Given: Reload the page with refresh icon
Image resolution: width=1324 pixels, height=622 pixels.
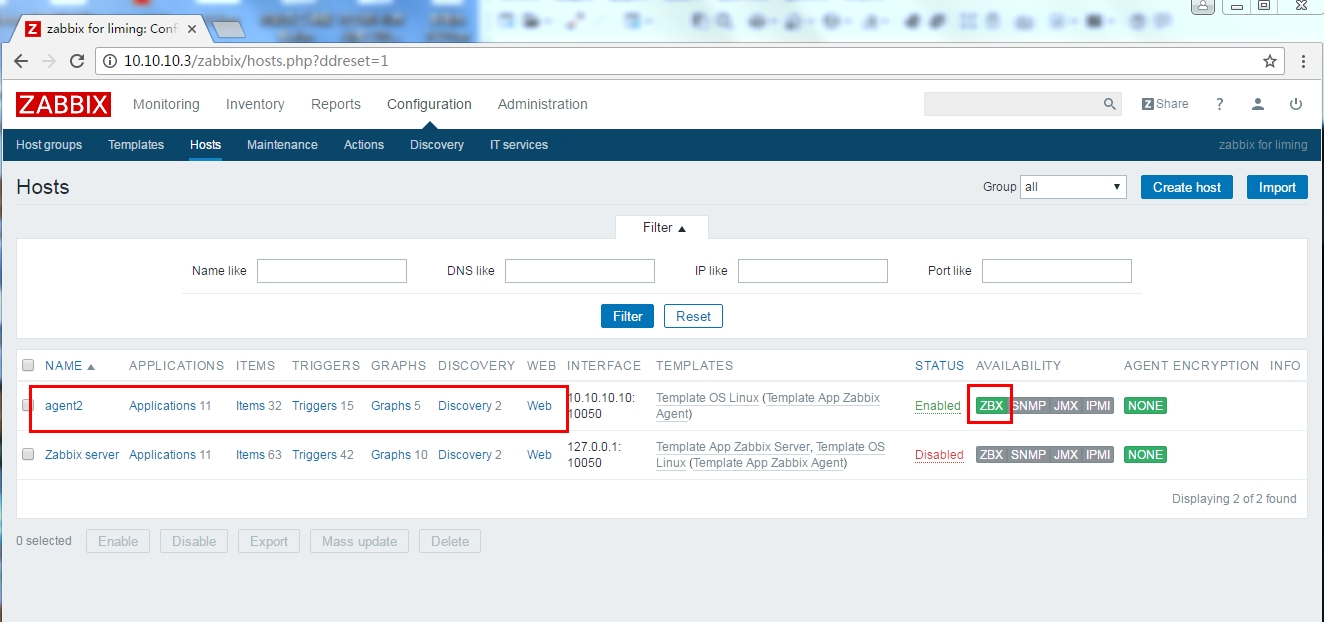Looking at the screenshot, I should tap(77, 61).
